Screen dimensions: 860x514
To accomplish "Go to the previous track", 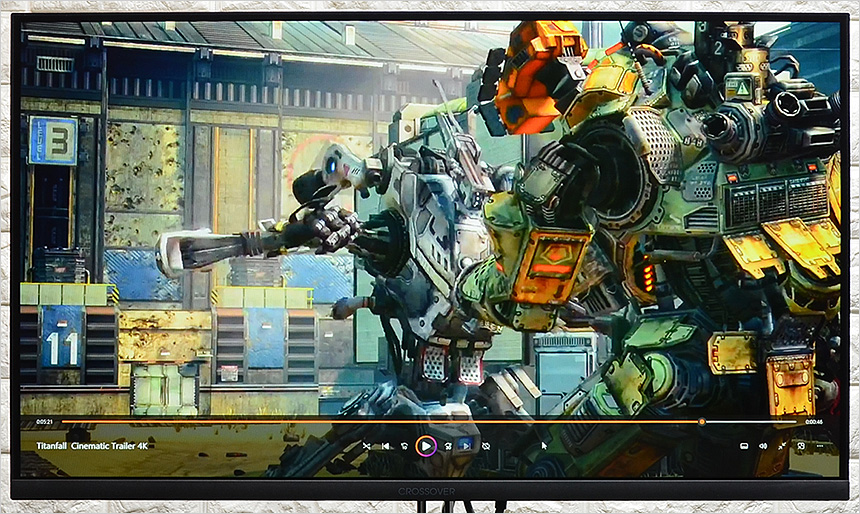I will (385, 446).
